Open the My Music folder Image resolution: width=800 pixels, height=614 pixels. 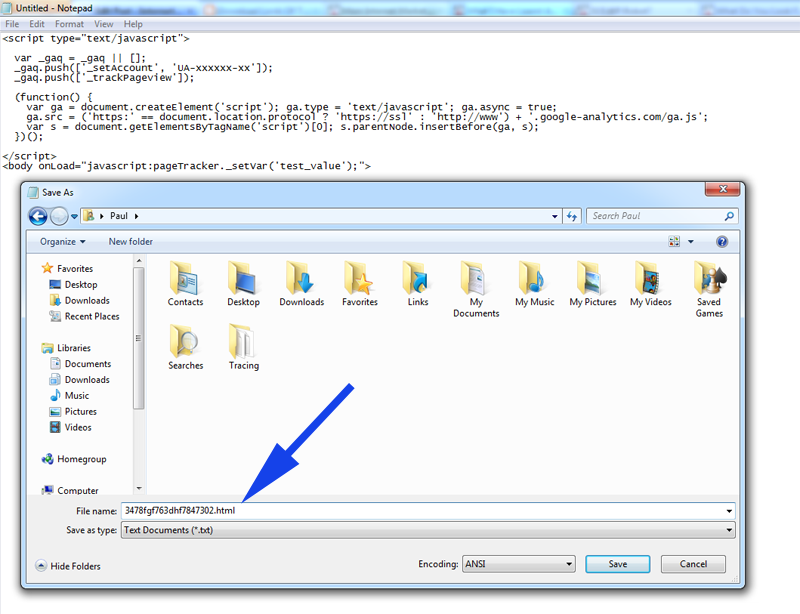click(534, 284)
